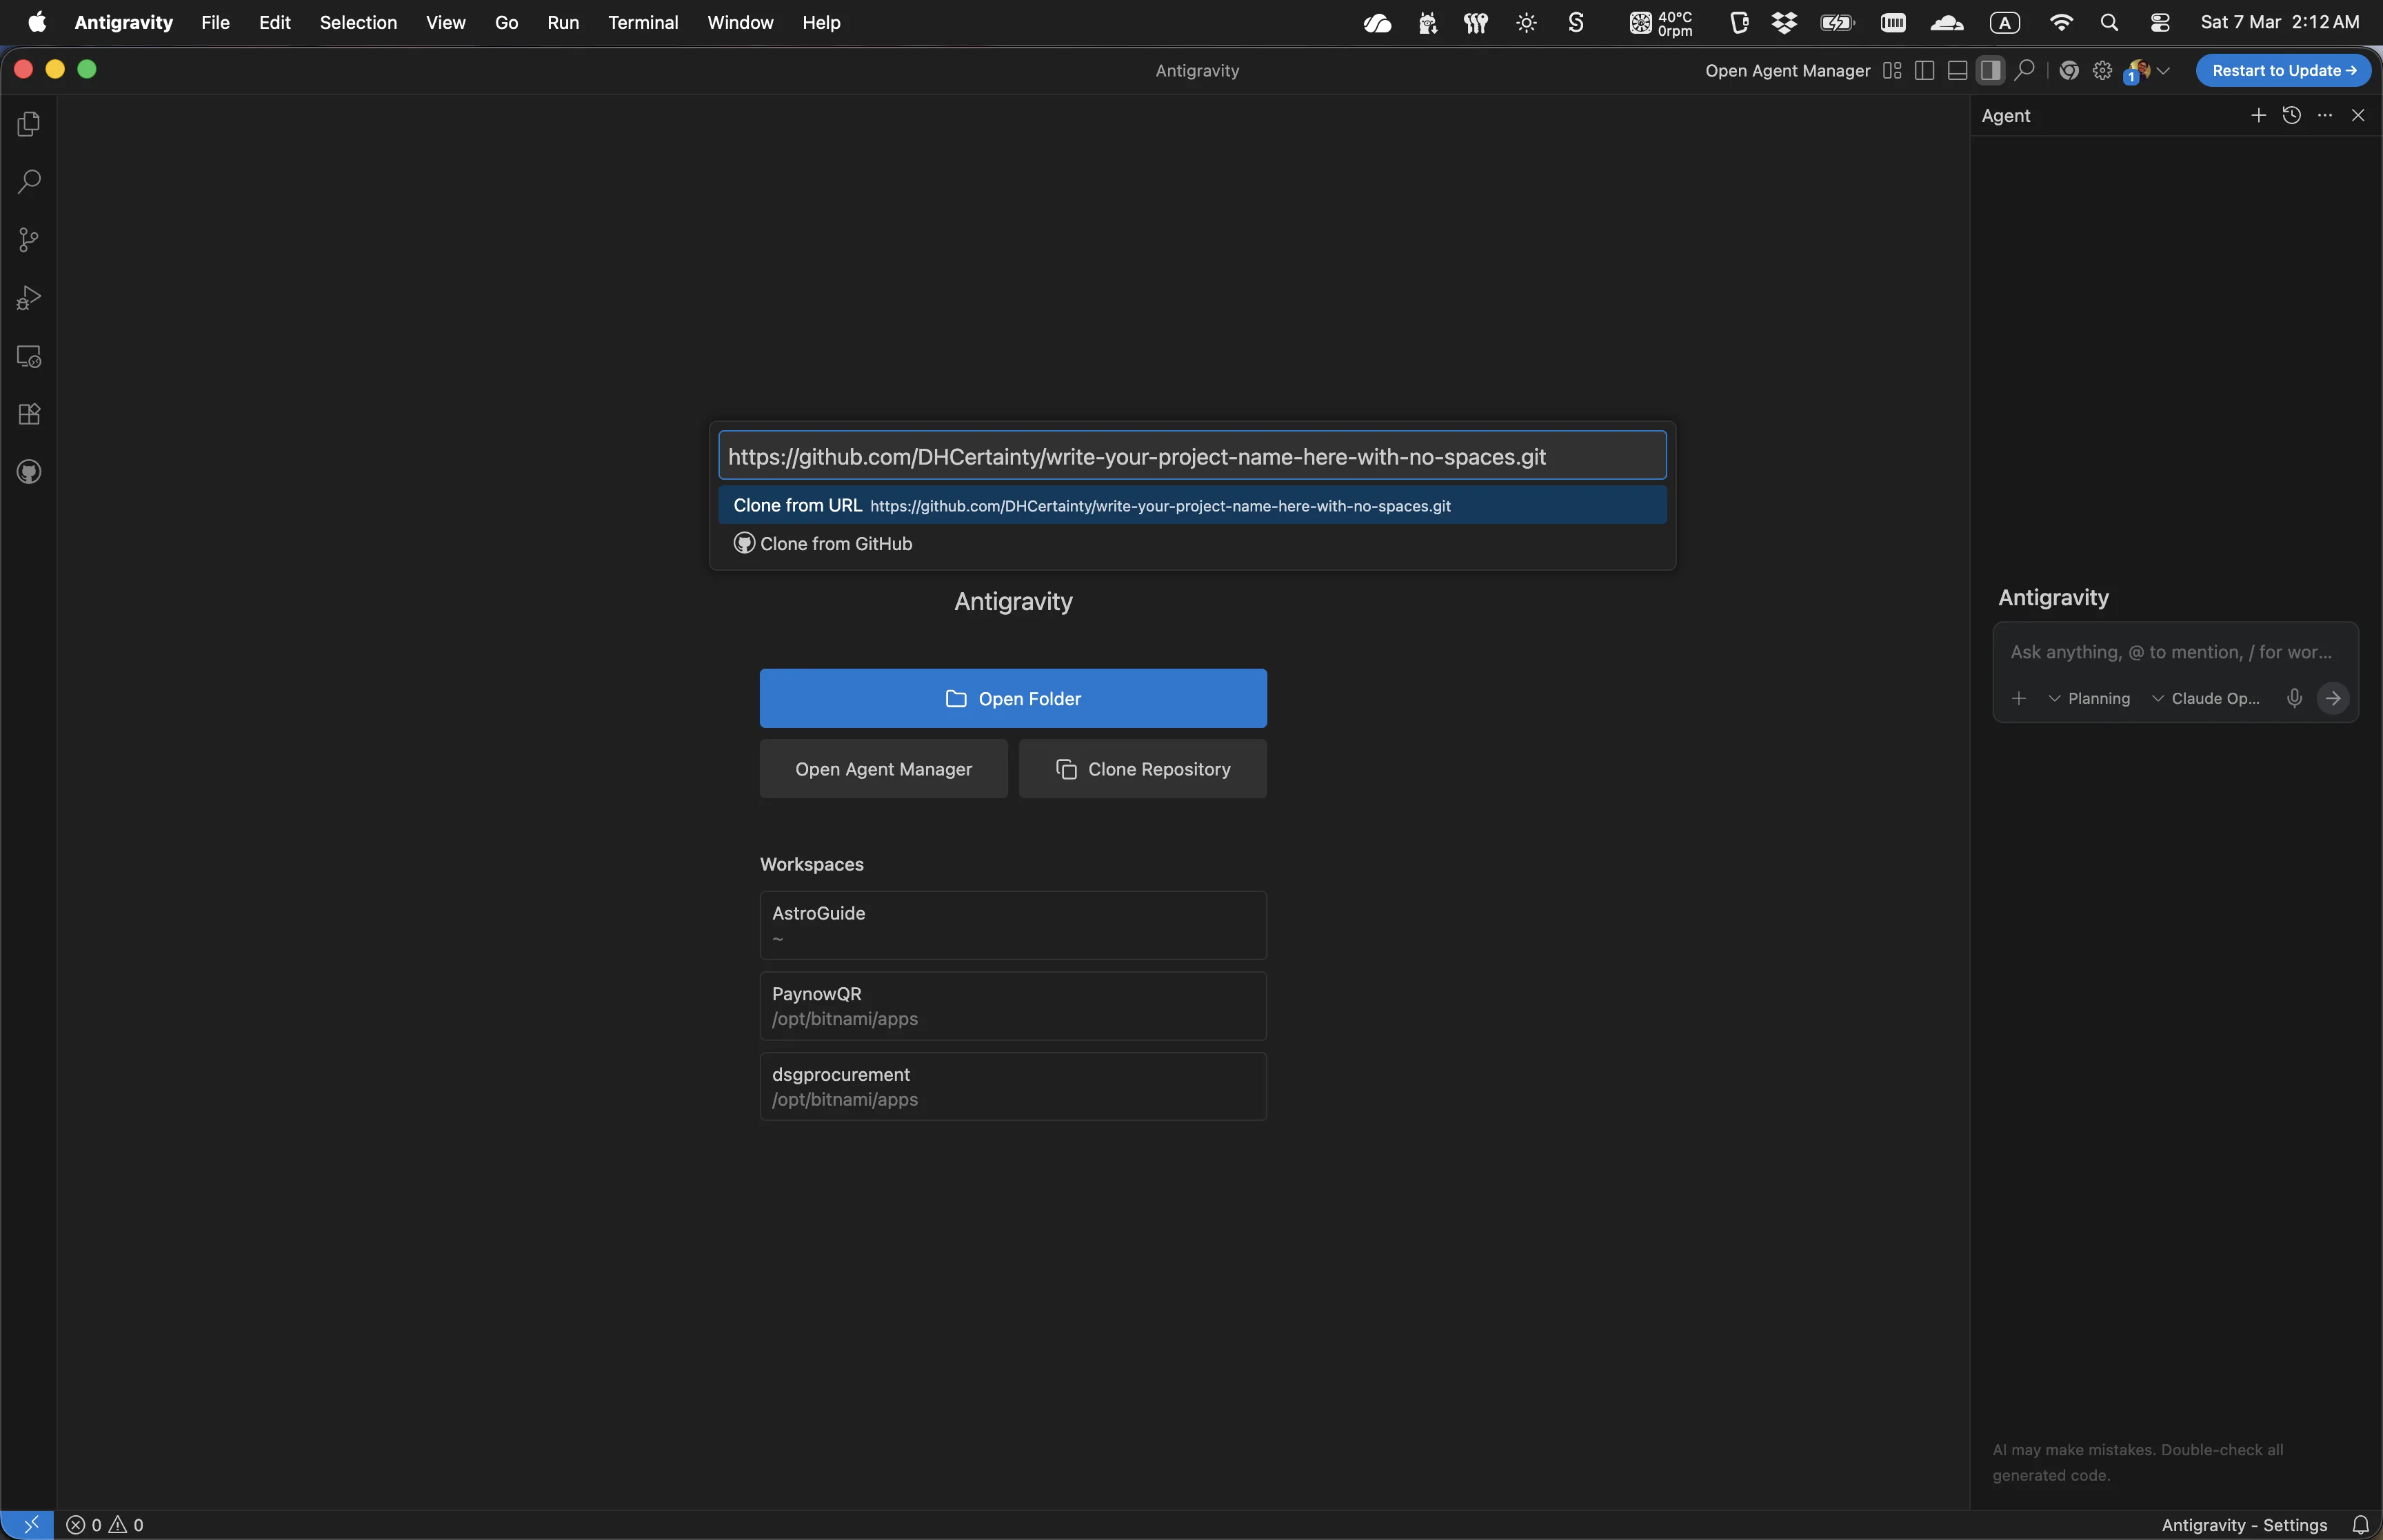Open Spotlight search in menu bar
This screenshot has height=1540, width=2383.
(2109, 22)
